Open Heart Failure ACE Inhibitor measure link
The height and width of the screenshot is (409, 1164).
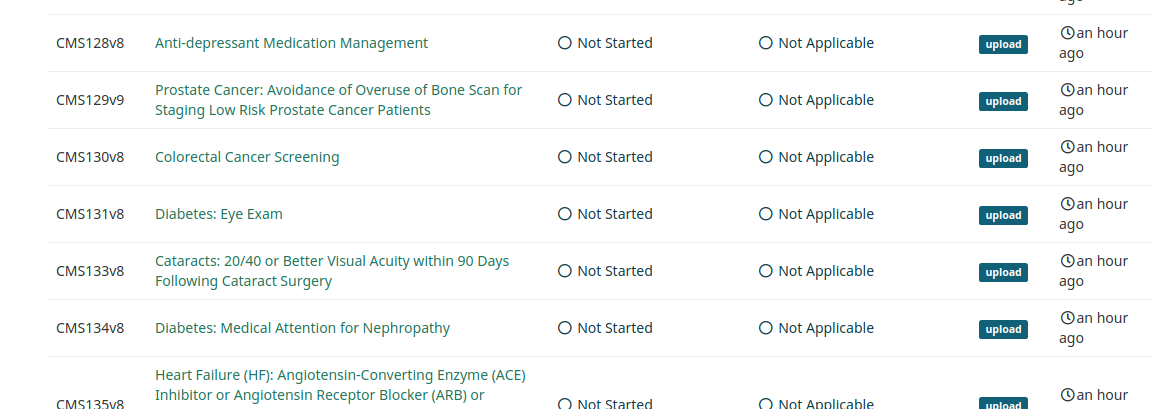340,390
